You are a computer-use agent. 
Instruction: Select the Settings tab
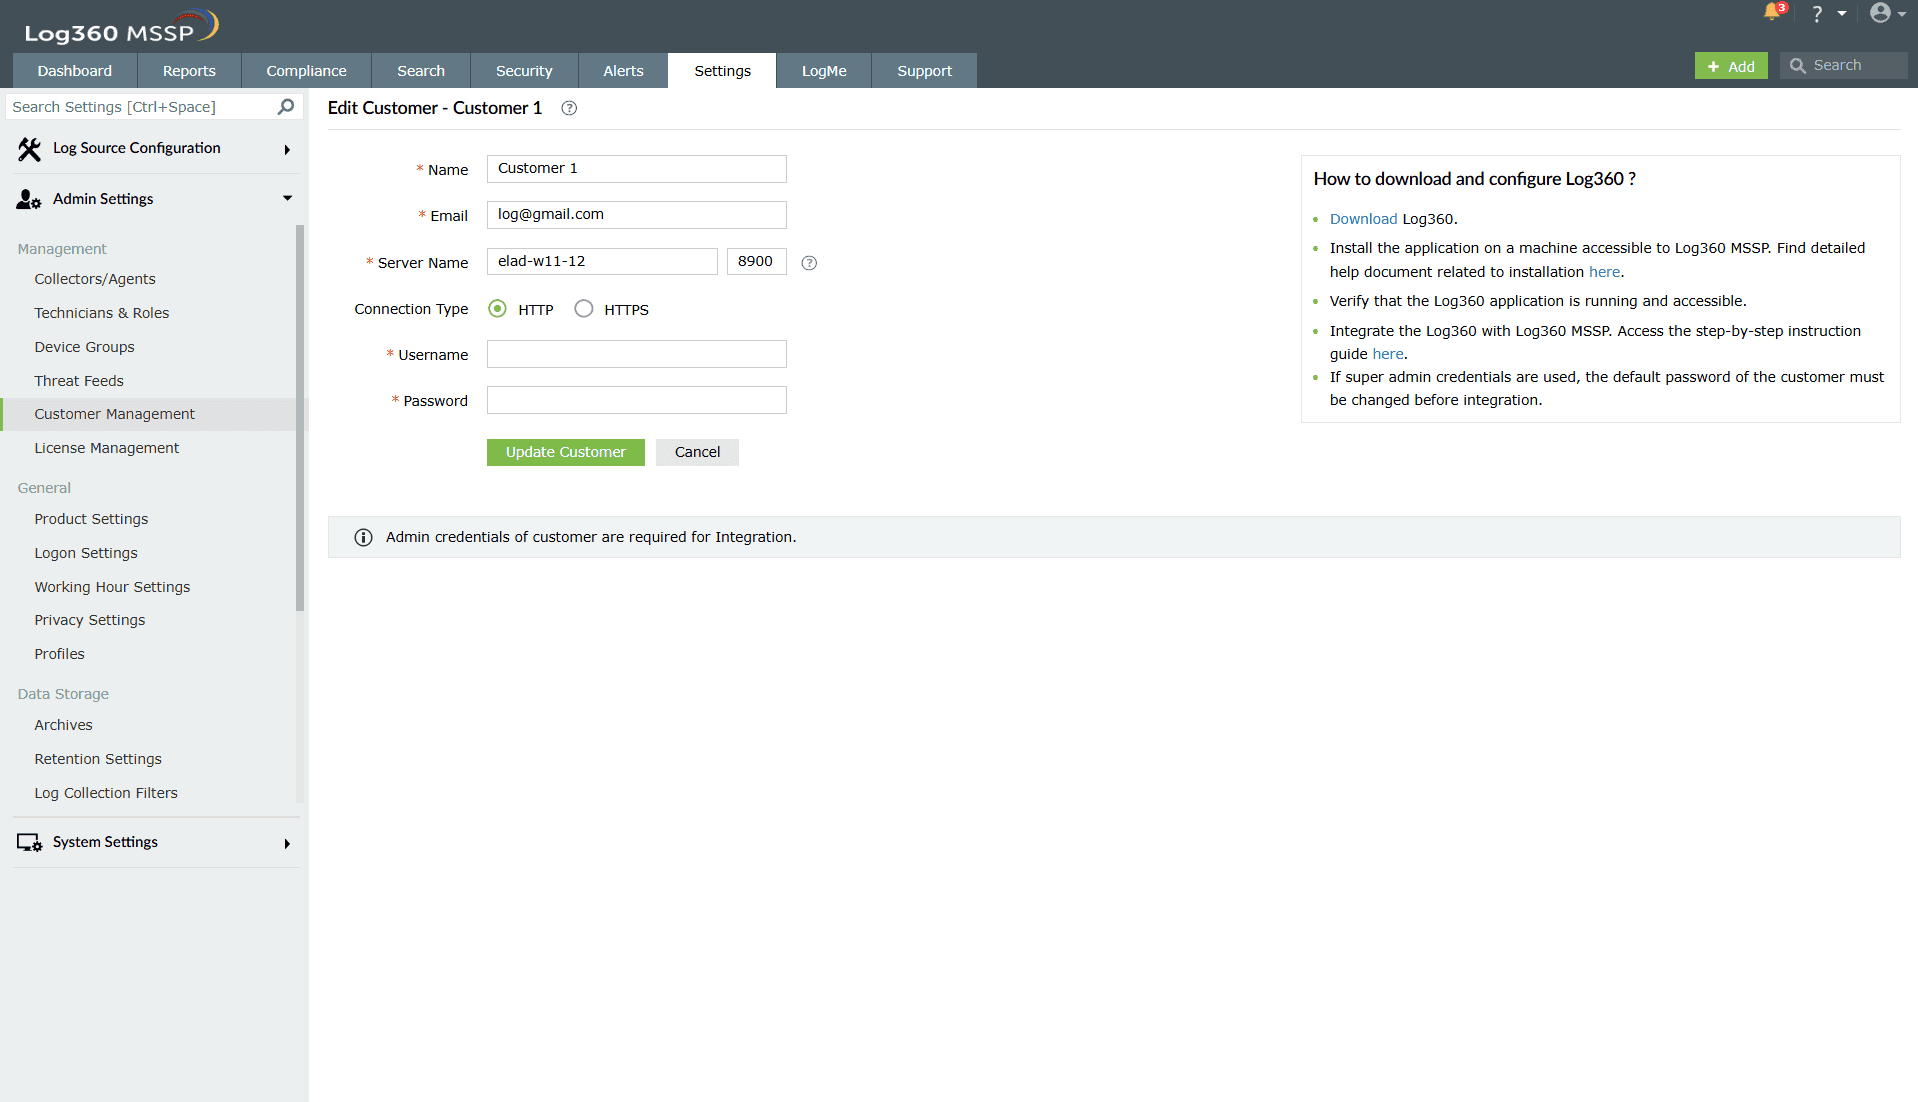click(722, 71)
